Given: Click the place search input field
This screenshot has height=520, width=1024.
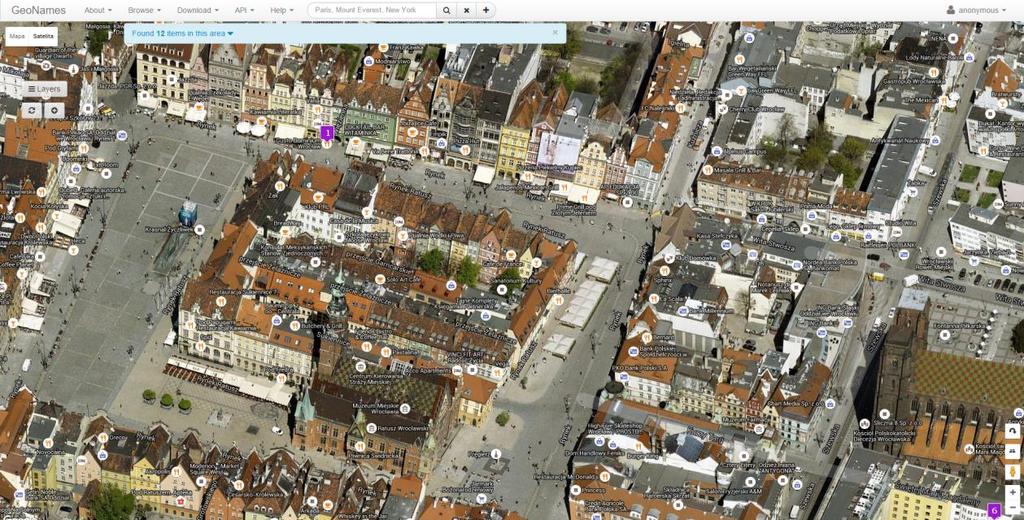Looking at the screenshot, I should click(x=372, y=10).
